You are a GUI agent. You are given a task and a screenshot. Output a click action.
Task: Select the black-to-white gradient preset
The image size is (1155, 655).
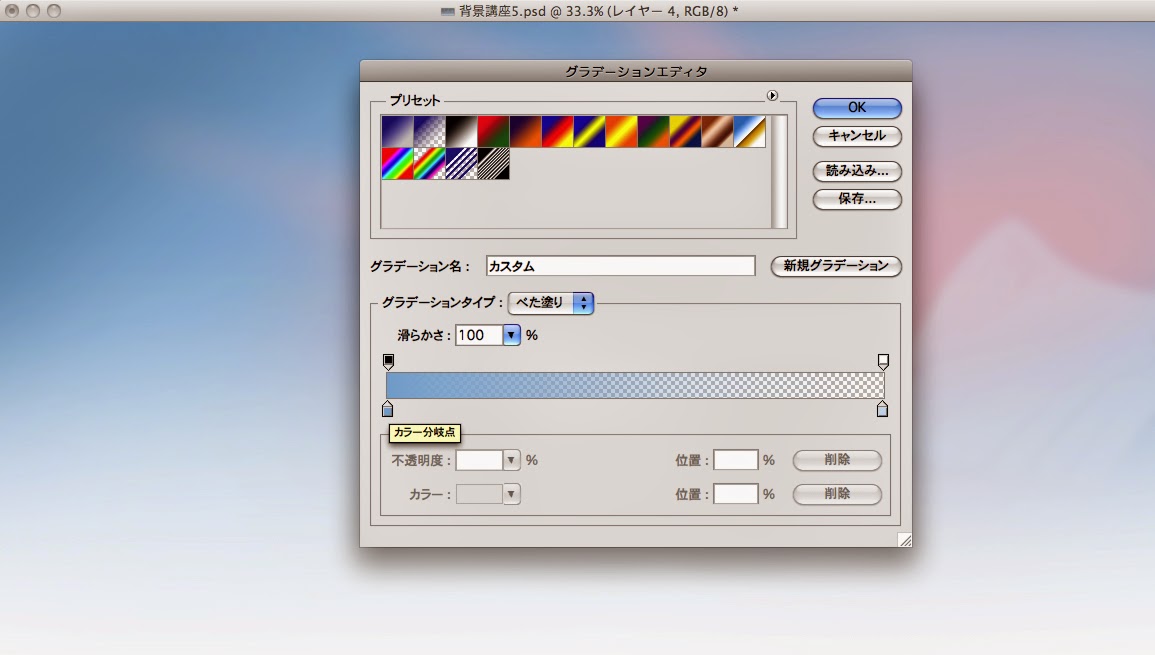pyautogui.click(x=462, y=131)
